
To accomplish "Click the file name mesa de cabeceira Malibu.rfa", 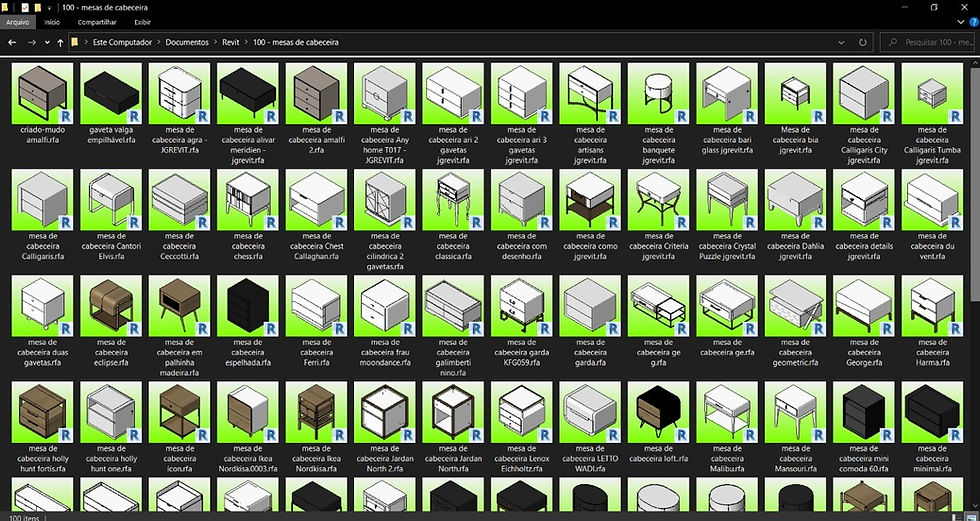I will [x=727, y=459].
